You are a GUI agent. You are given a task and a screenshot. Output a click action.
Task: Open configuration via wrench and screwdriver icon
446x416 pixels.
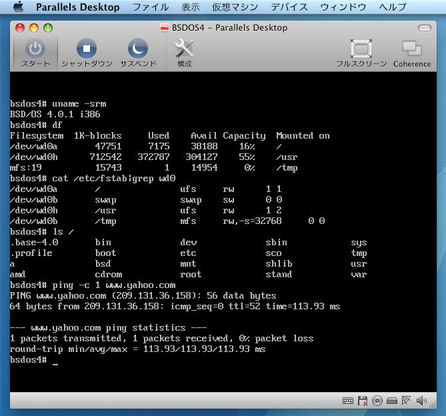[184, 49]
